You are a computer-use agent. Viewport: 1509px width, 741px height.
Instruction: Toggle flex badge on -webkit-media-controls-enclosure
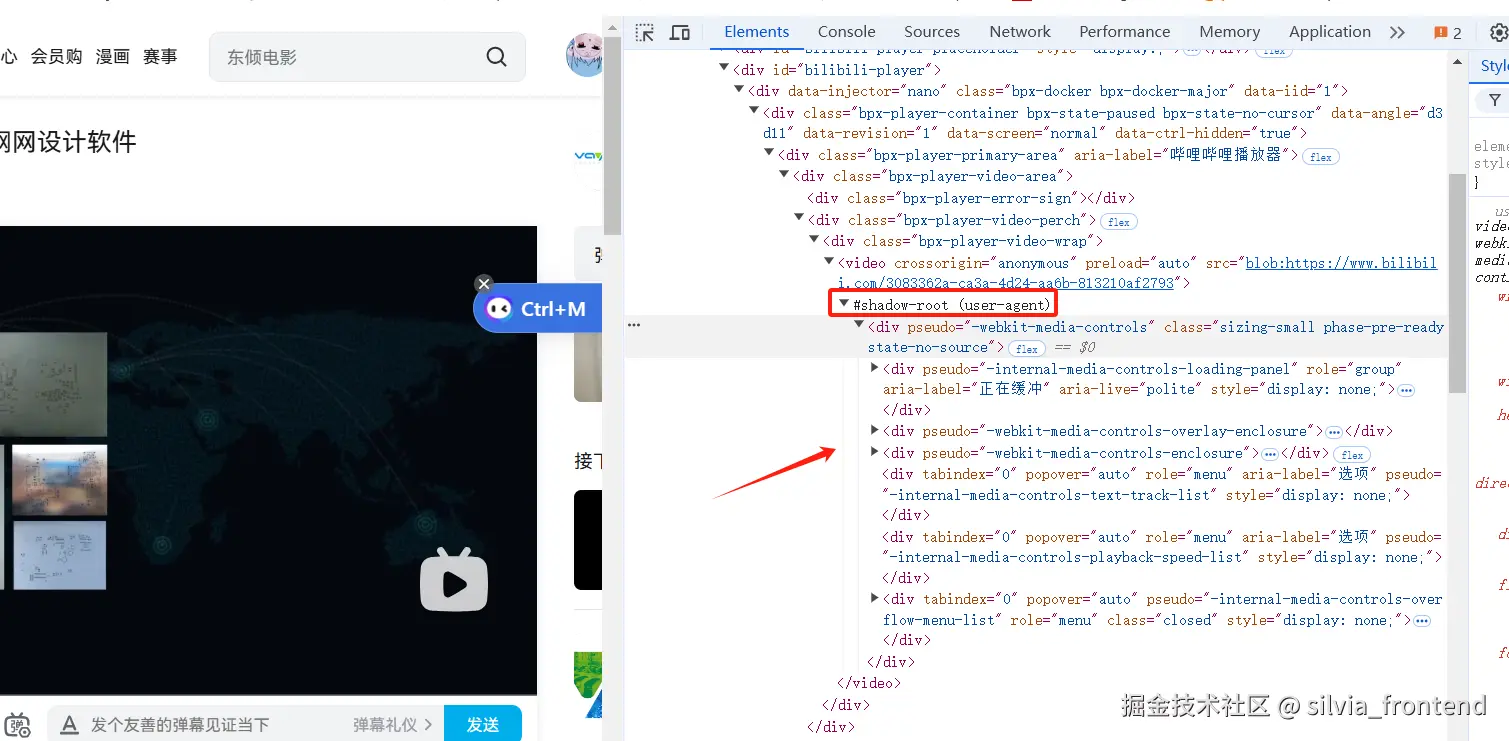coord(1352,455)
